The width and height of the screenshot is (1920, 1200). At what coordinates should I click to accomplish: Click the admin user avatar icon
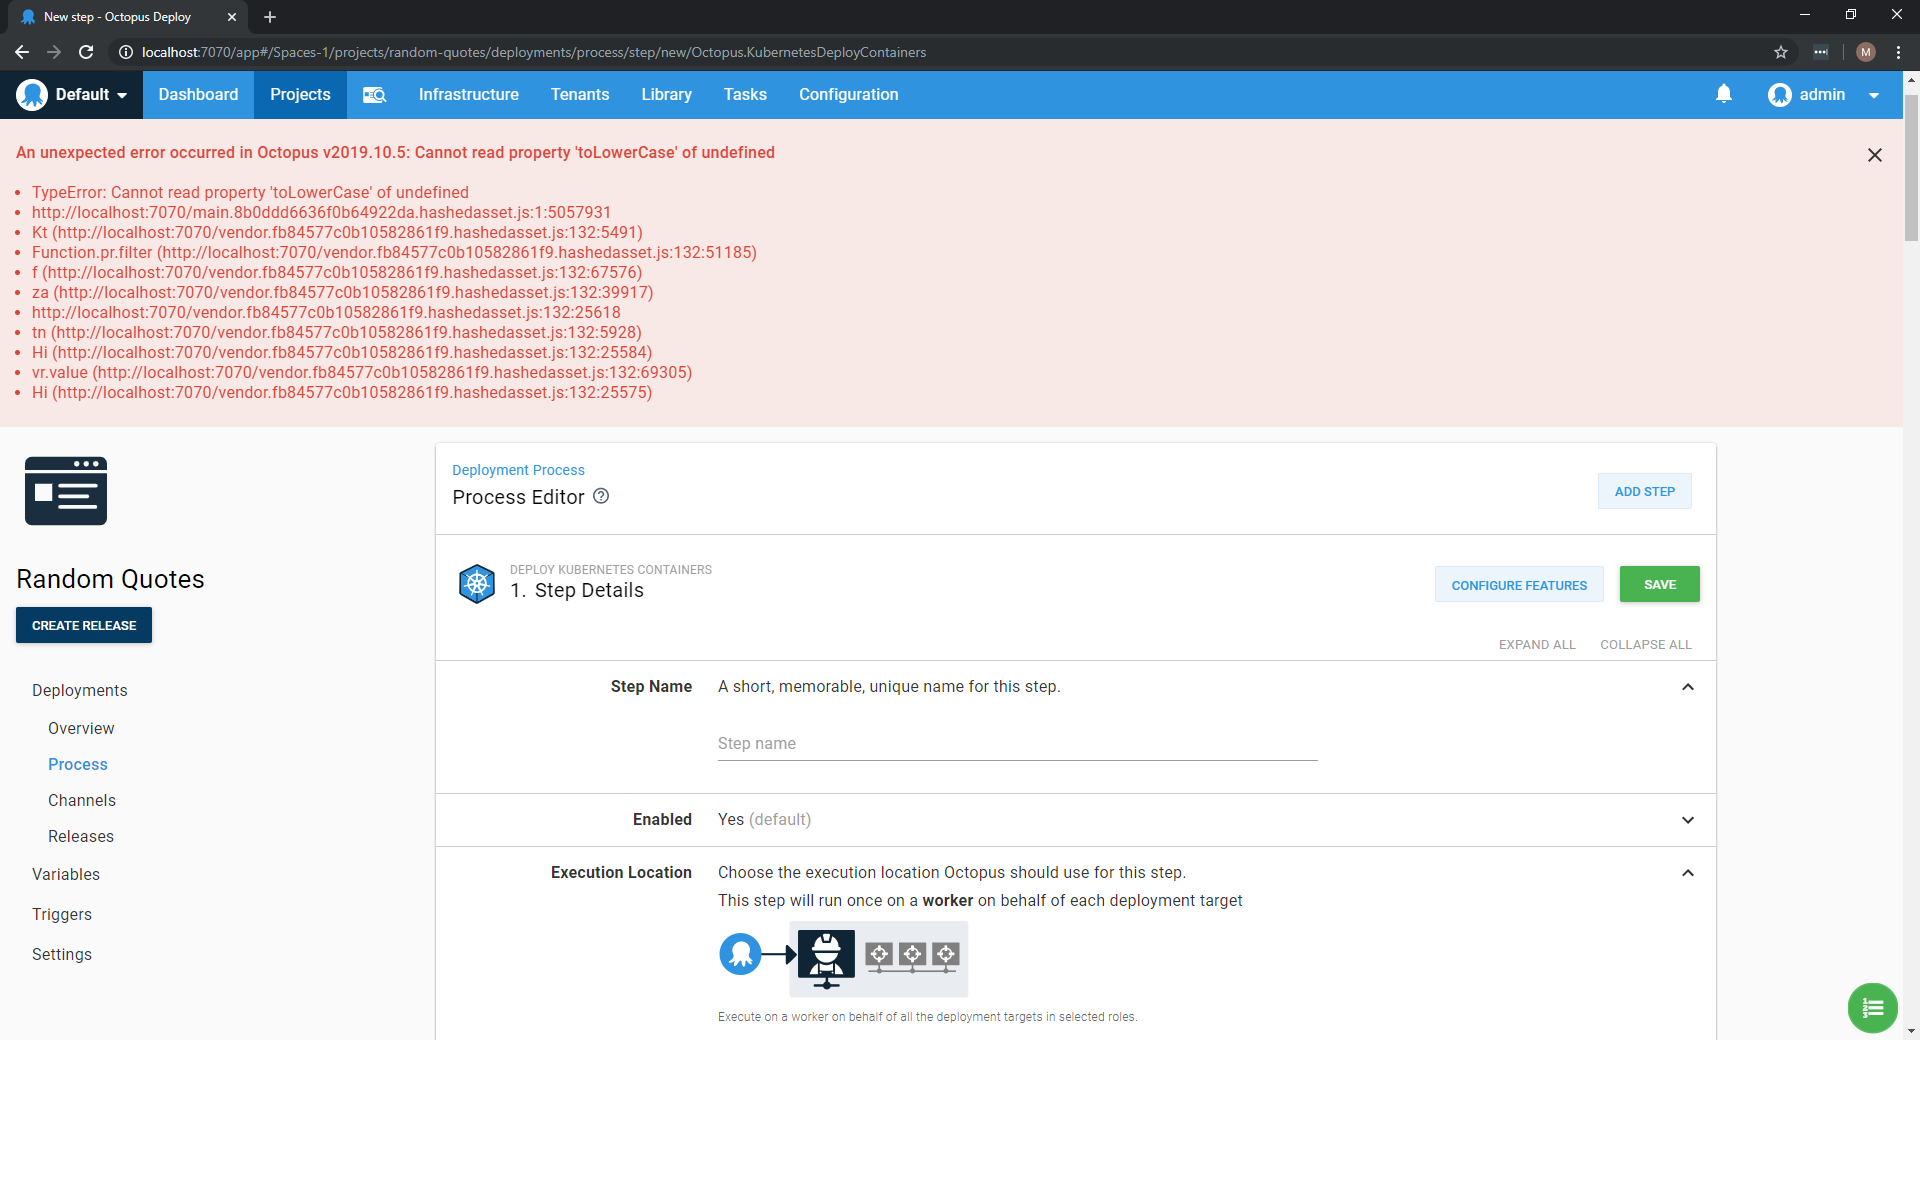click(x=1779, y=95)
